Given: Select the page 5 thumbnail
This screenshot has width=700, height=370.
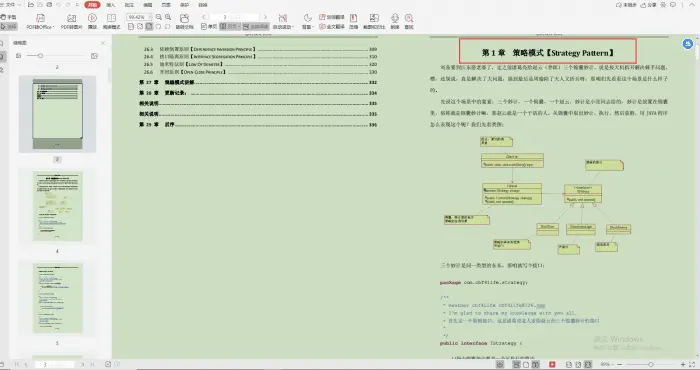Looking at the screenshot, I should point(58,298).
